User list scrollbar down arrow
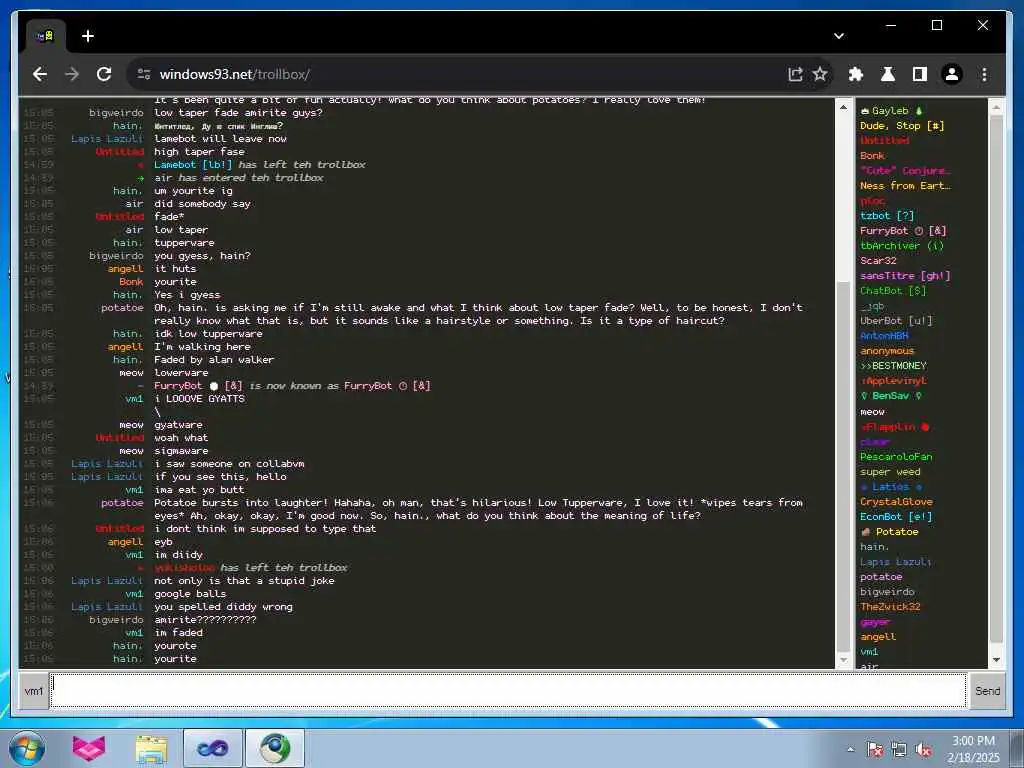The image size is (1024, 768). point(996,660)
